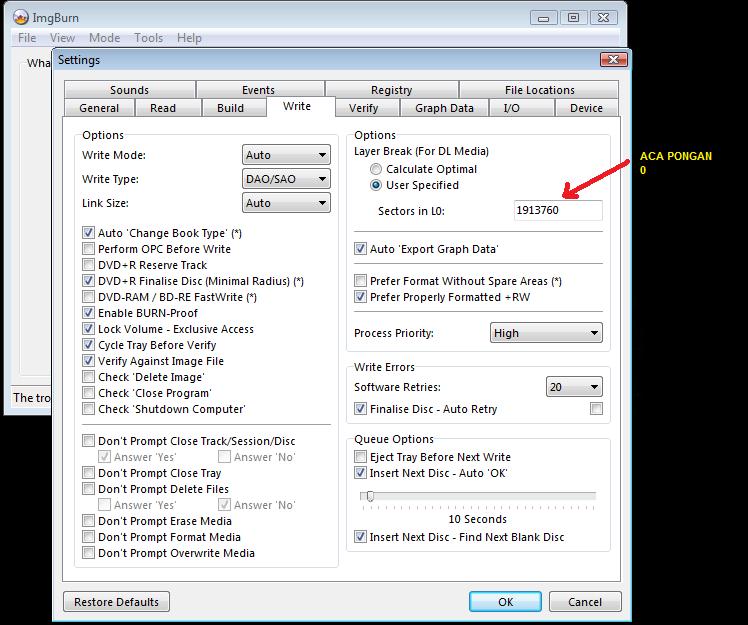This screenshot has width=748, height=625.
Task: Confirm settings with the OK button
Action: pyautogui.click(x=505, y=602)
